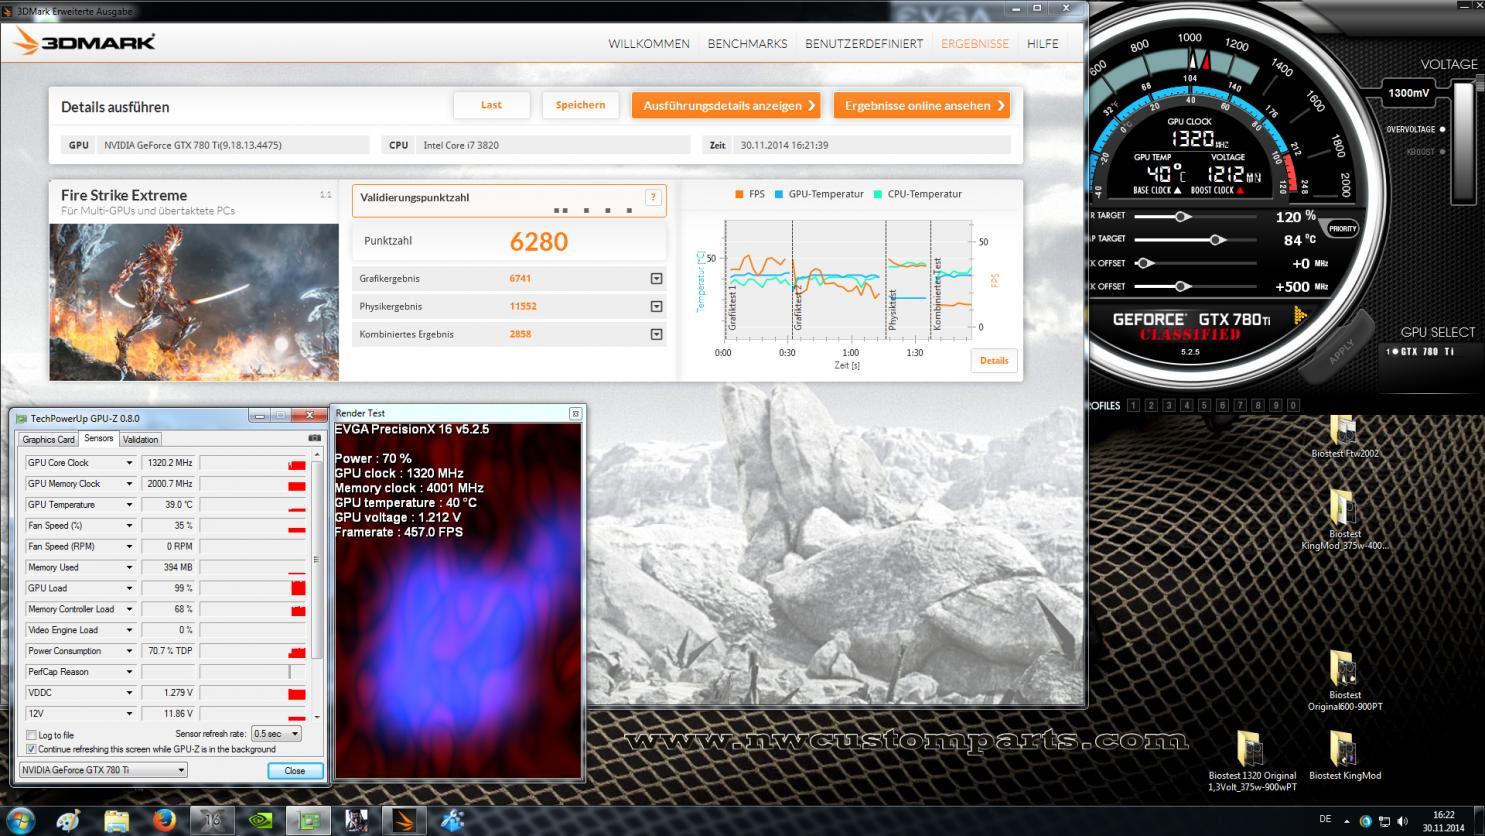Click the temp target slider handle
This screenshot has width=1485, height=836.
tap(1216, 239)
